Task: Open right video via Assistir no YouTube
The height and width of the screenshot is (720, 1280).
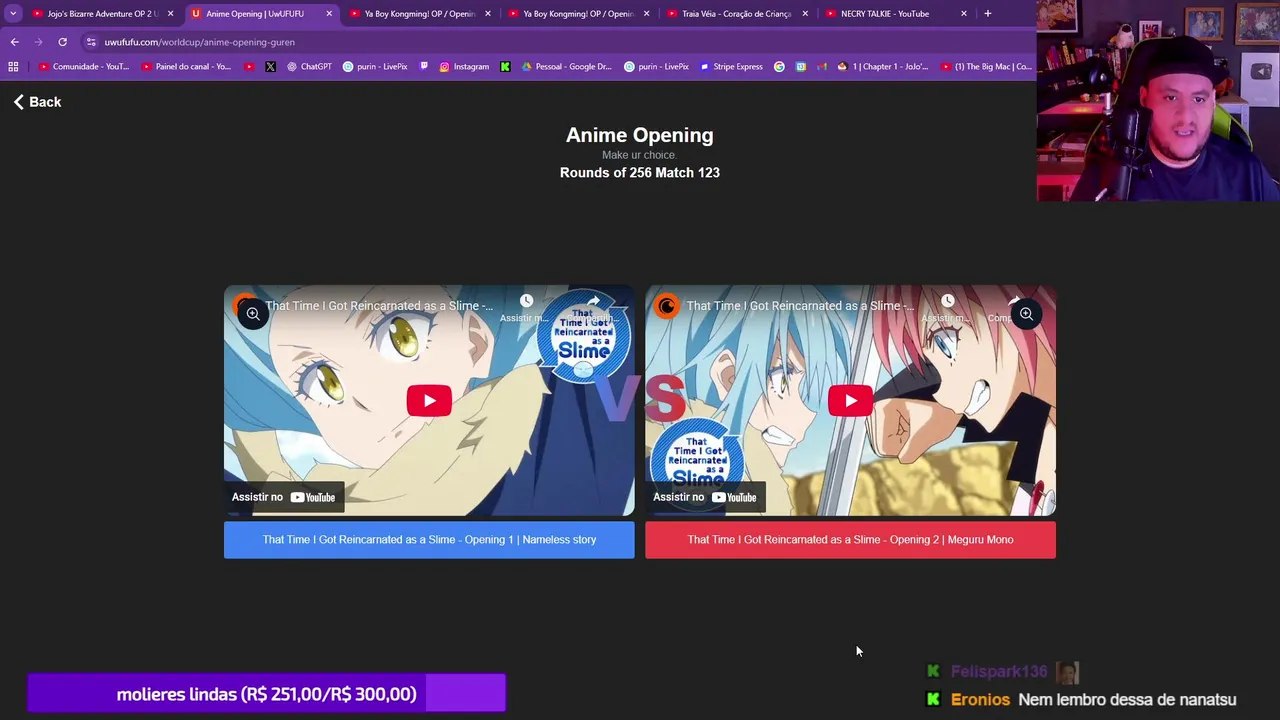Action: [706, 497]
